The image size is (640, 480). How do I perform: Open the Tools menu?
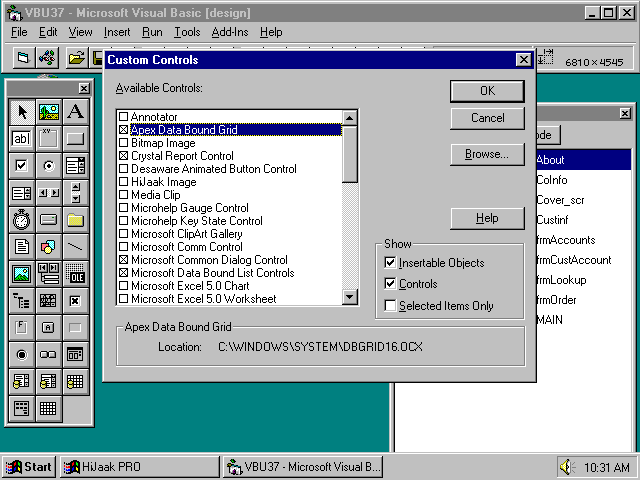[187, 32]
